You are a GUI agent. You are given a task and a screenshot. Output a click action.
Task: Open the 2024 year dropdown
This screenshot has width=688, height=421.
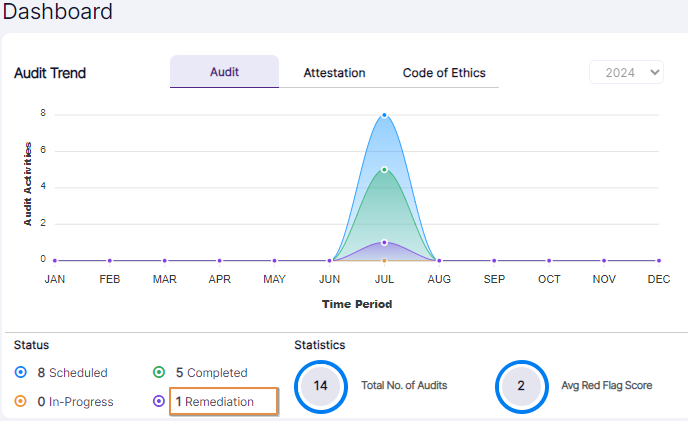coord(626,72)
